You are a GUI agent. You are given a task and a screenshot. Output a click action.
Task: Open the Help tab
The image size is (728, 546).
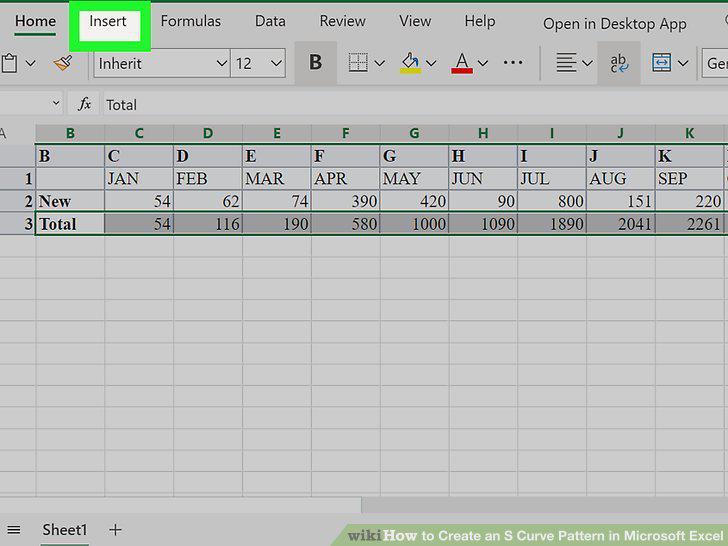[480, 21]
